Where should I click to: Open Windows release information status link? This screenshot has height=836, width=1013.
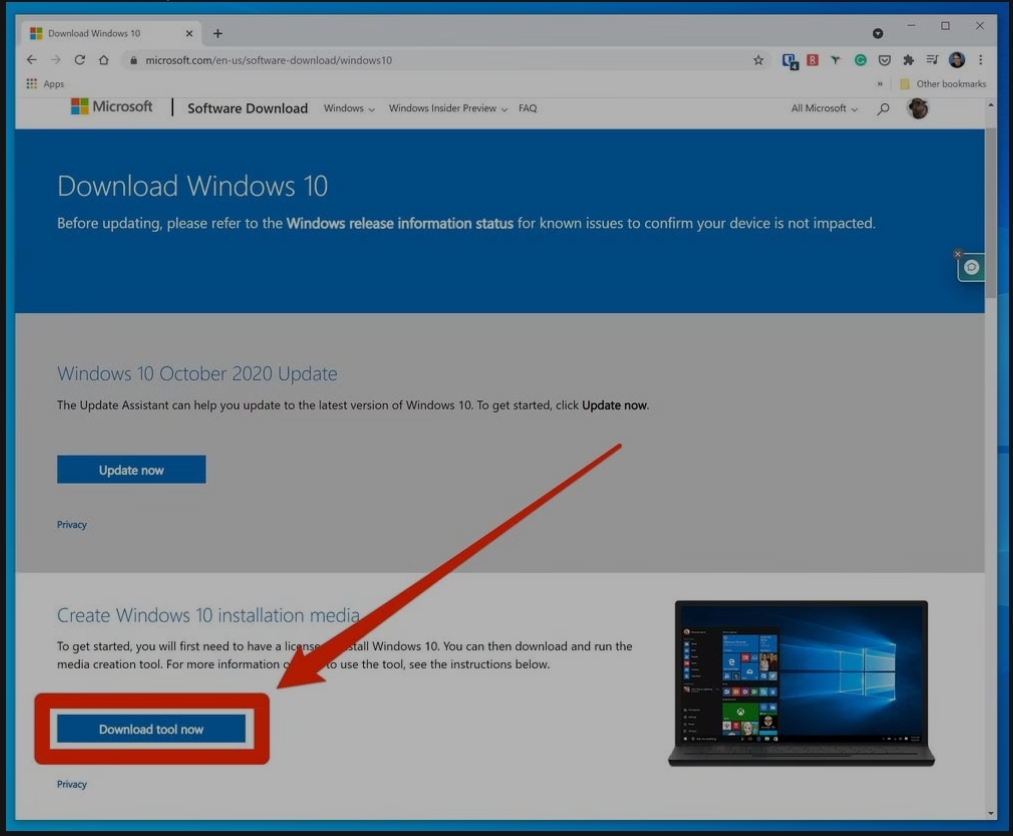(400, 223)
